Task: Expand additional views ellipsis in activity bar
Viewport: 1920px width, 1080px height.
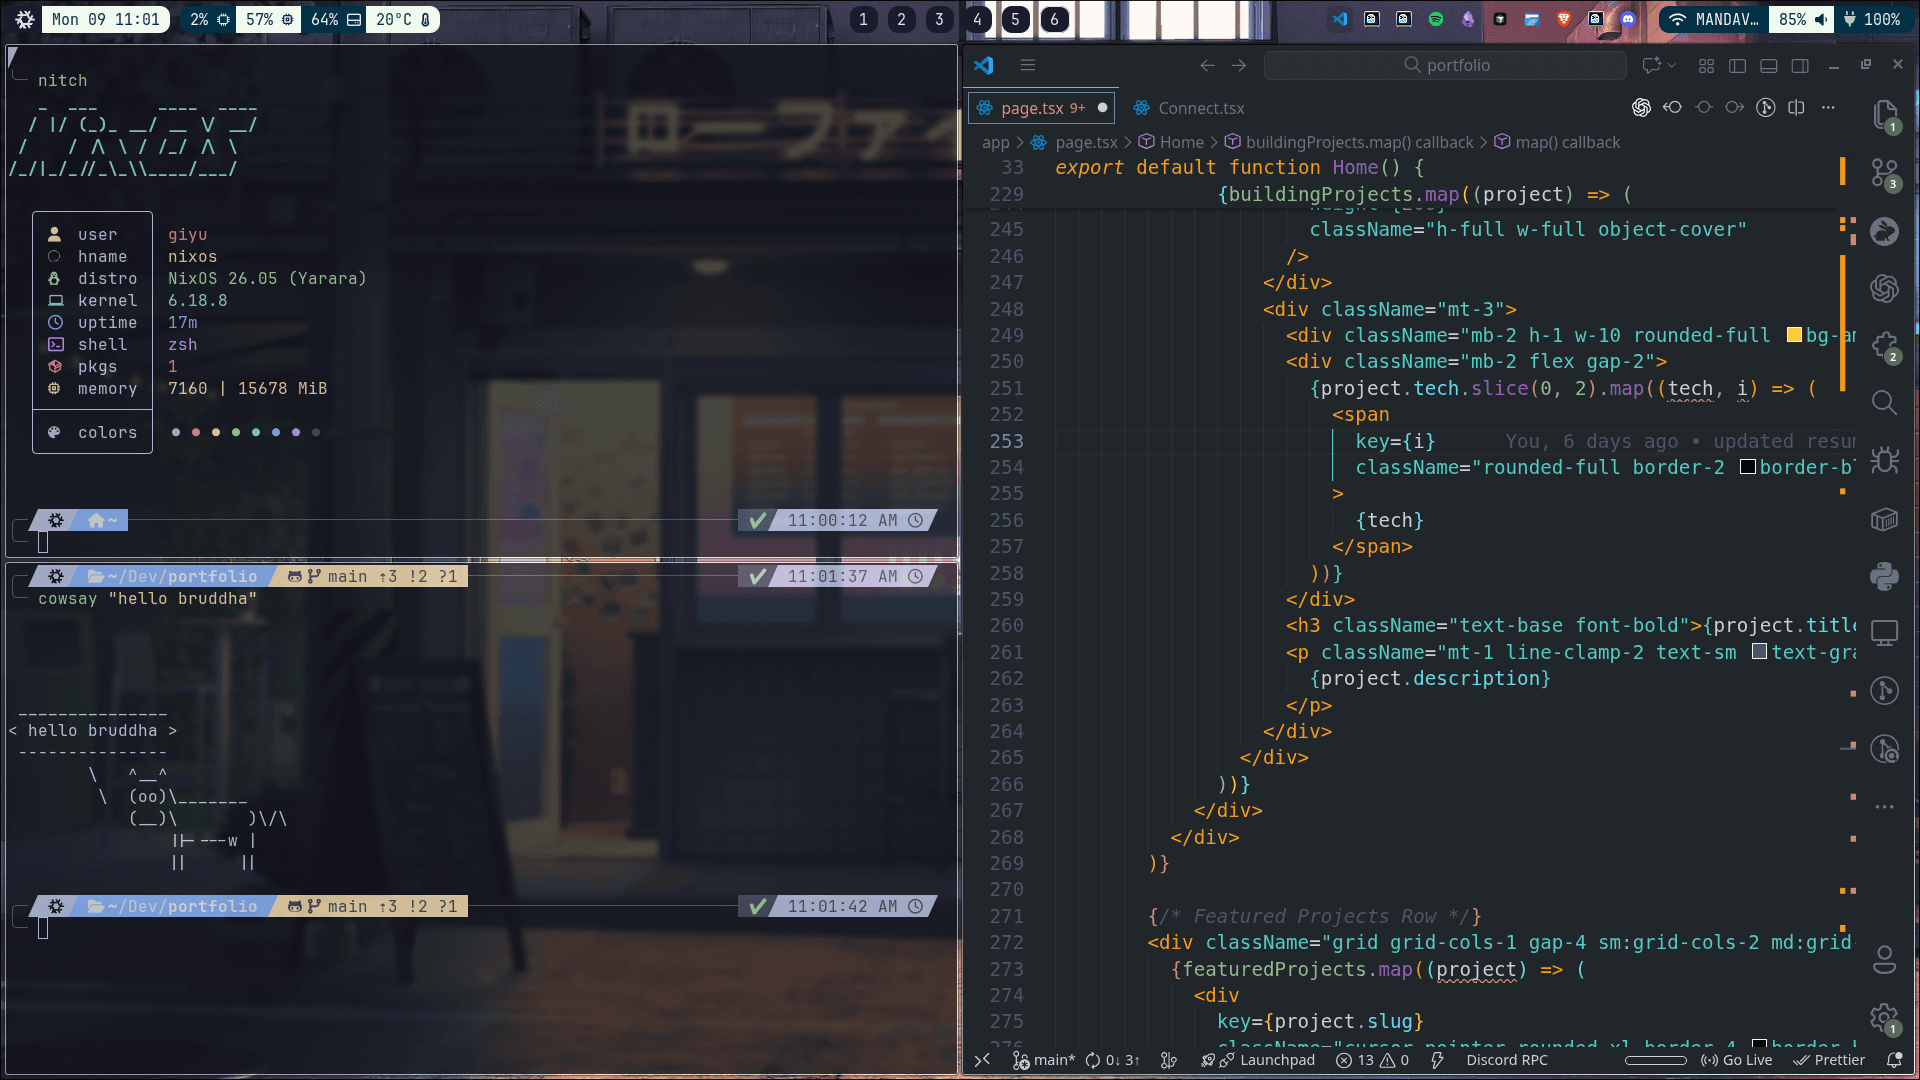Action: pyautogui.click(x=1884, y=807)
